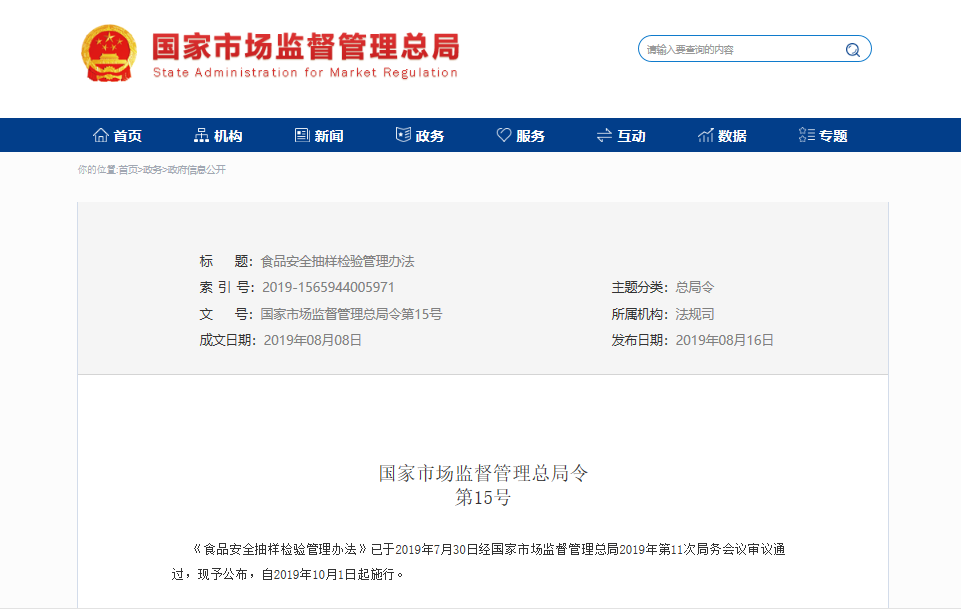Focus the search box input field
This screenshot has height=609, width=961.
tap(740, 49)
